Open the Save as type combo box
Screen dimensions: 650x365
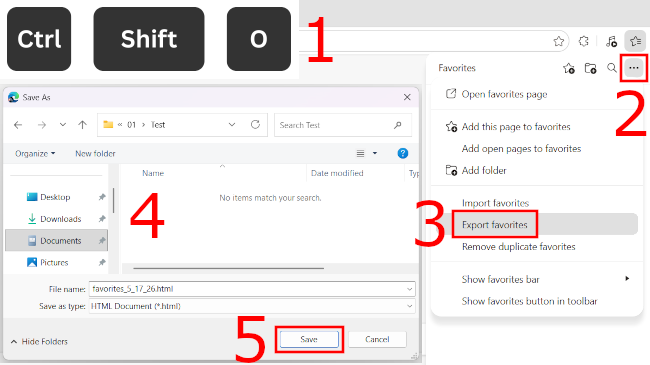click(252, 306)
